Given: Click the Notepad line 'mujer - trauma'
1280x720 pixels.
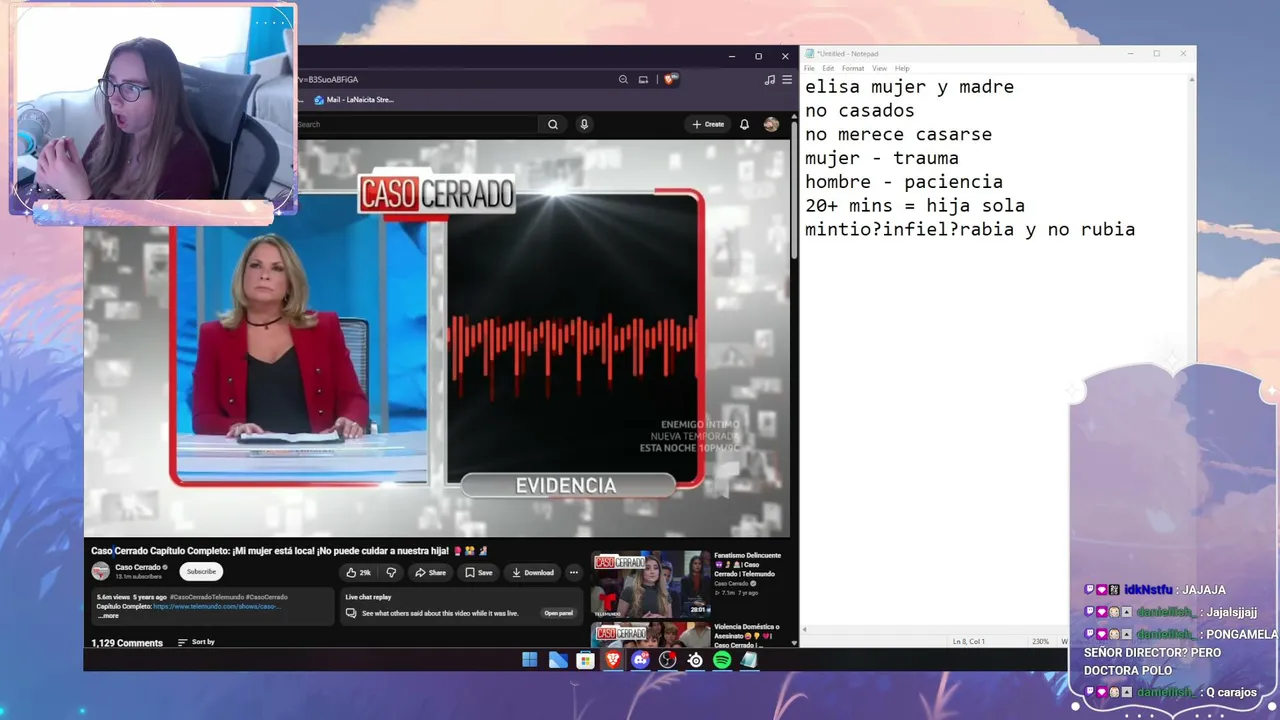Looking at the screenshot, I should pyautogui.click(x=882, y=158).
